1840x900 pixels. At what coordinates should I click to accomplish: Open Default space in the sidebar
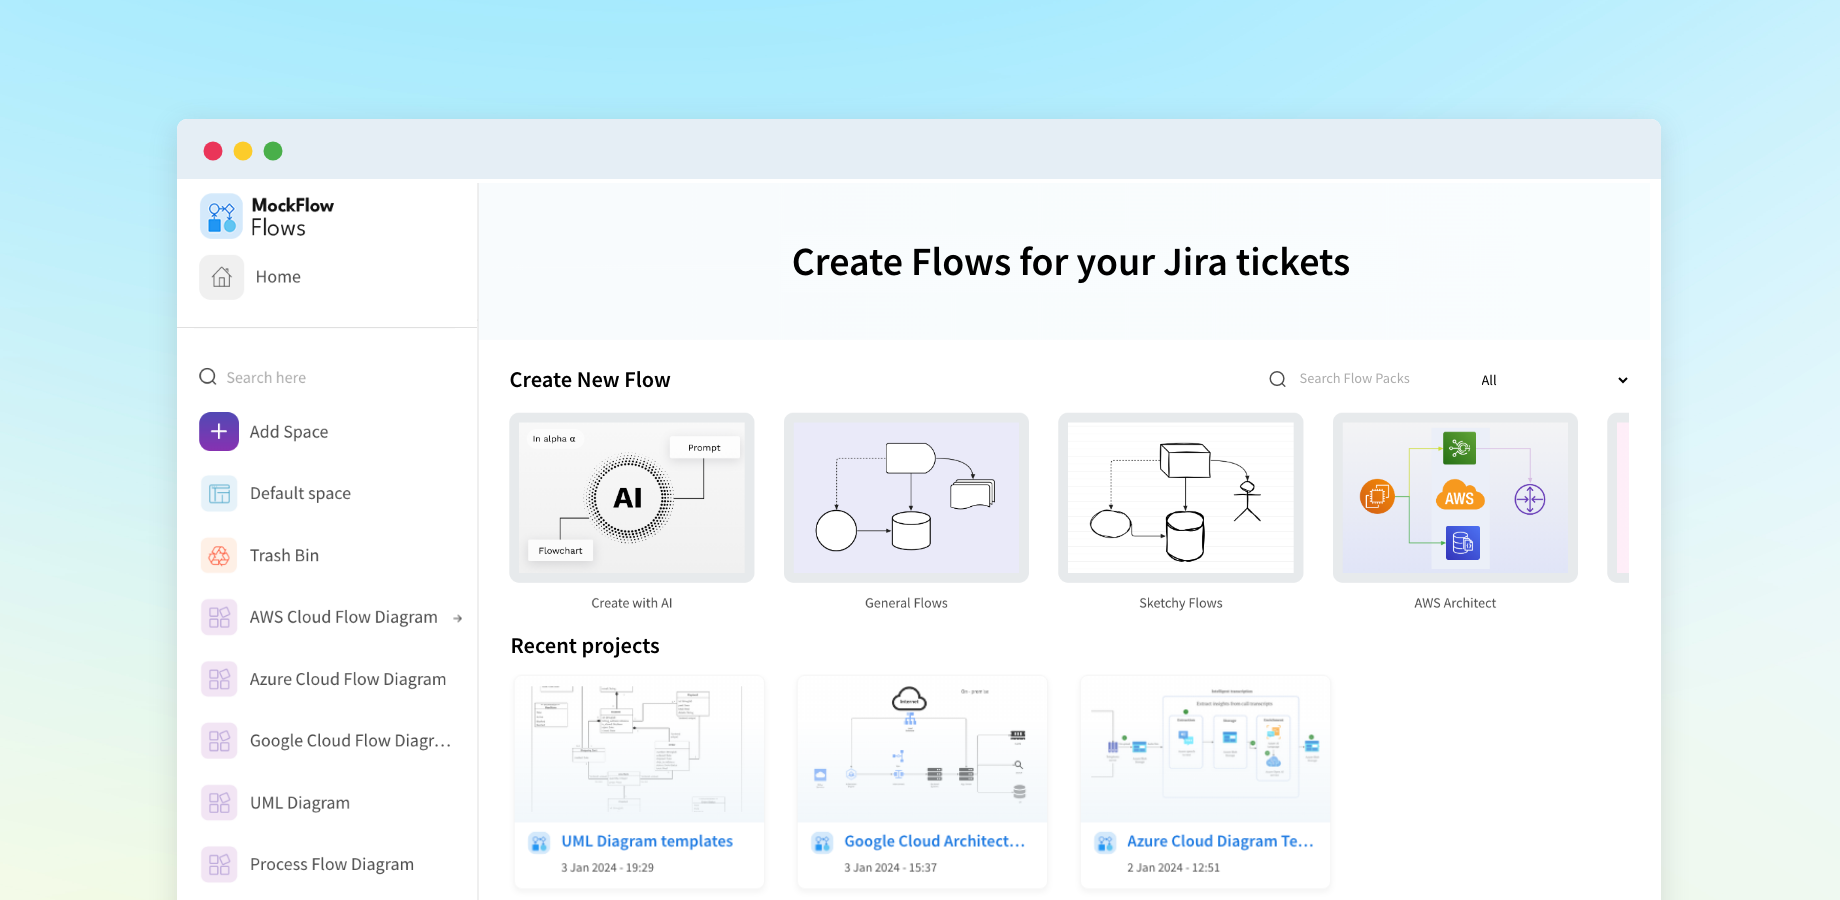pos(300,493)
